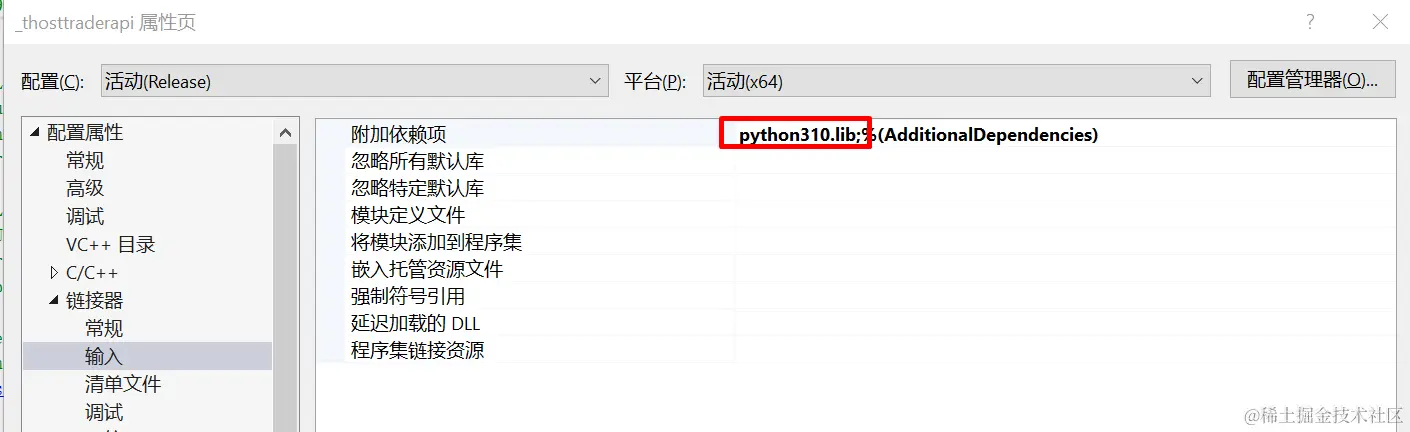This screenshot has width=1410, height=432.
Task: Close the property page dialog
Action: click(x=1380, y=22)
